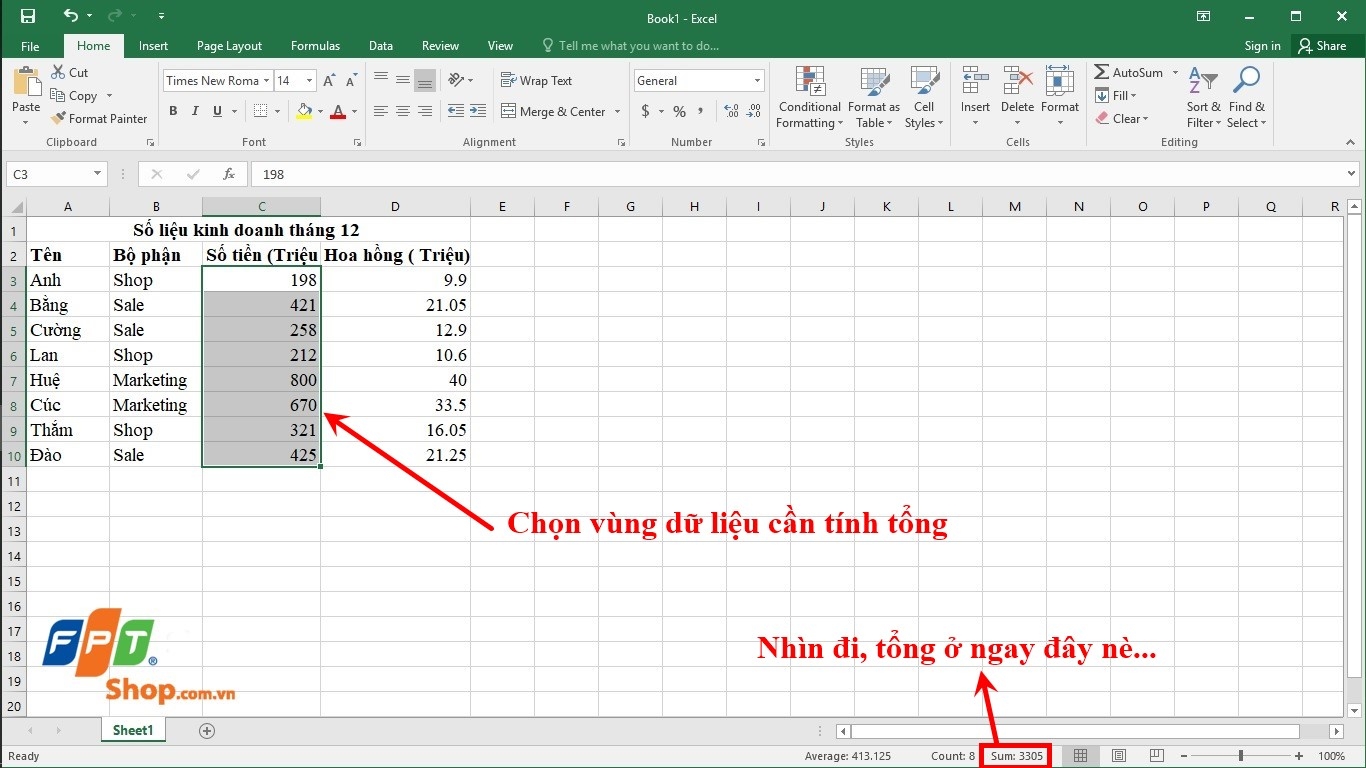Click the Paste clipboard icon
This screenshot has width=1366, height=768.
coord(26,82)
